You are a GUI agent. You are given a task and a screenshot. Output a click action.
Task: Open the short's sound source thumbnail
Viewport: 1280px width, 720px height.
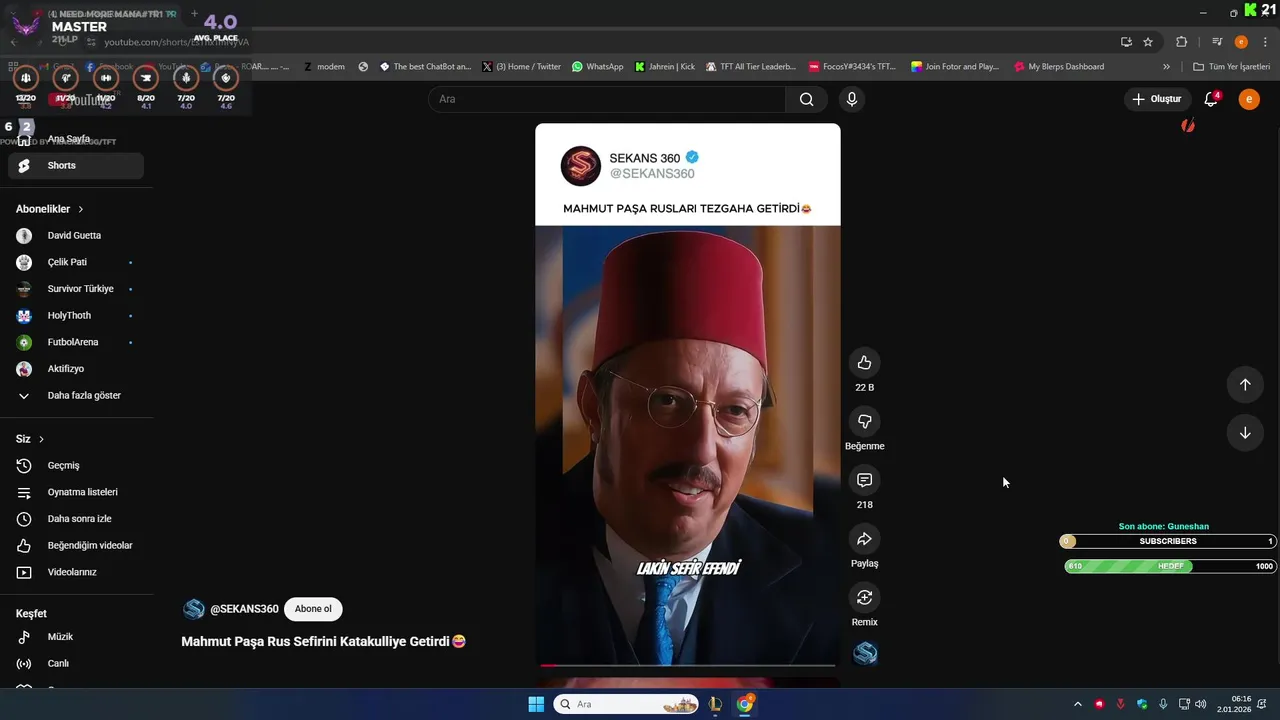(x=866, y=654)
